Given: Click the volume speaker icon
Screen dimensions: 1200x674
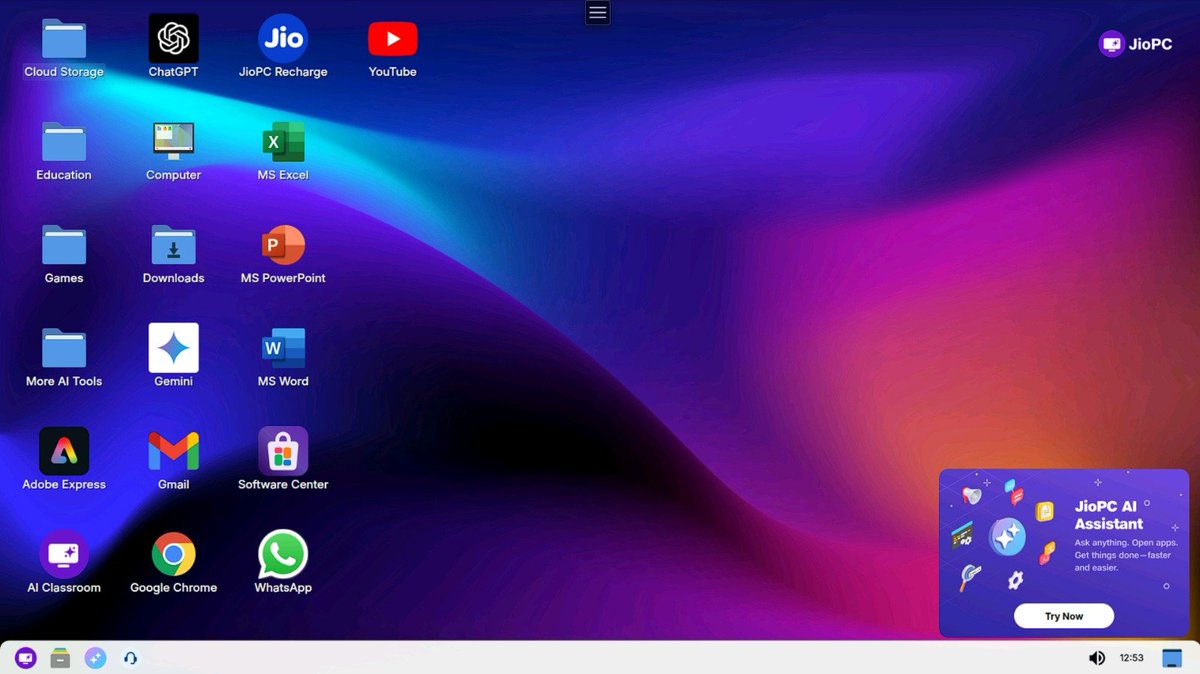Looking at the screenshot, I should point(1097,658).
